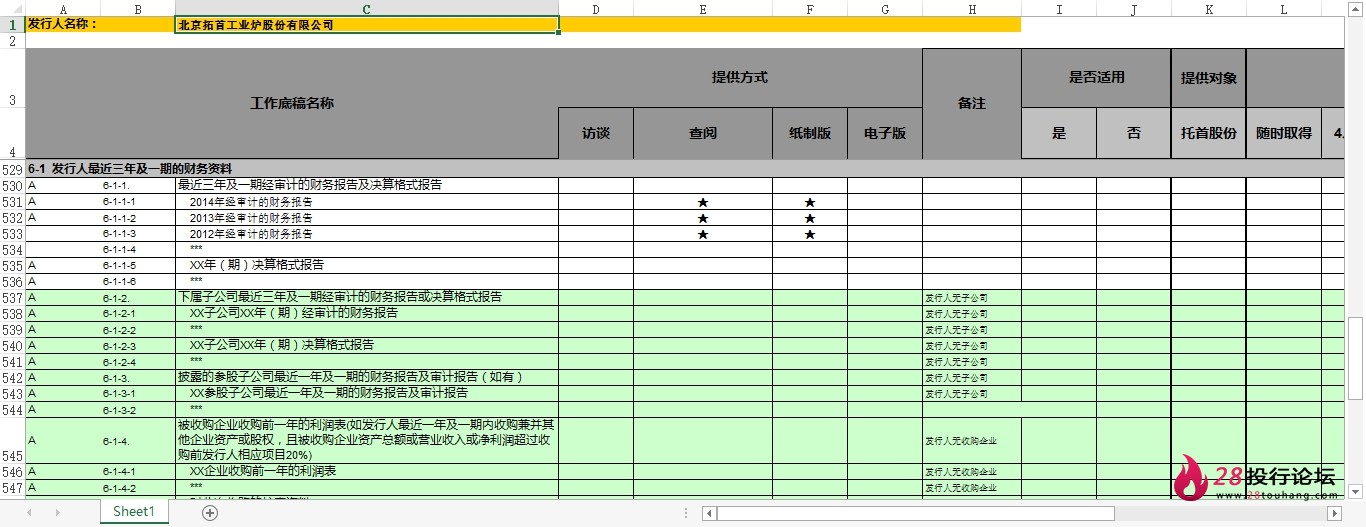
Task: Click the 查阅 star in the 2014年 row
Action: (703, 202)
